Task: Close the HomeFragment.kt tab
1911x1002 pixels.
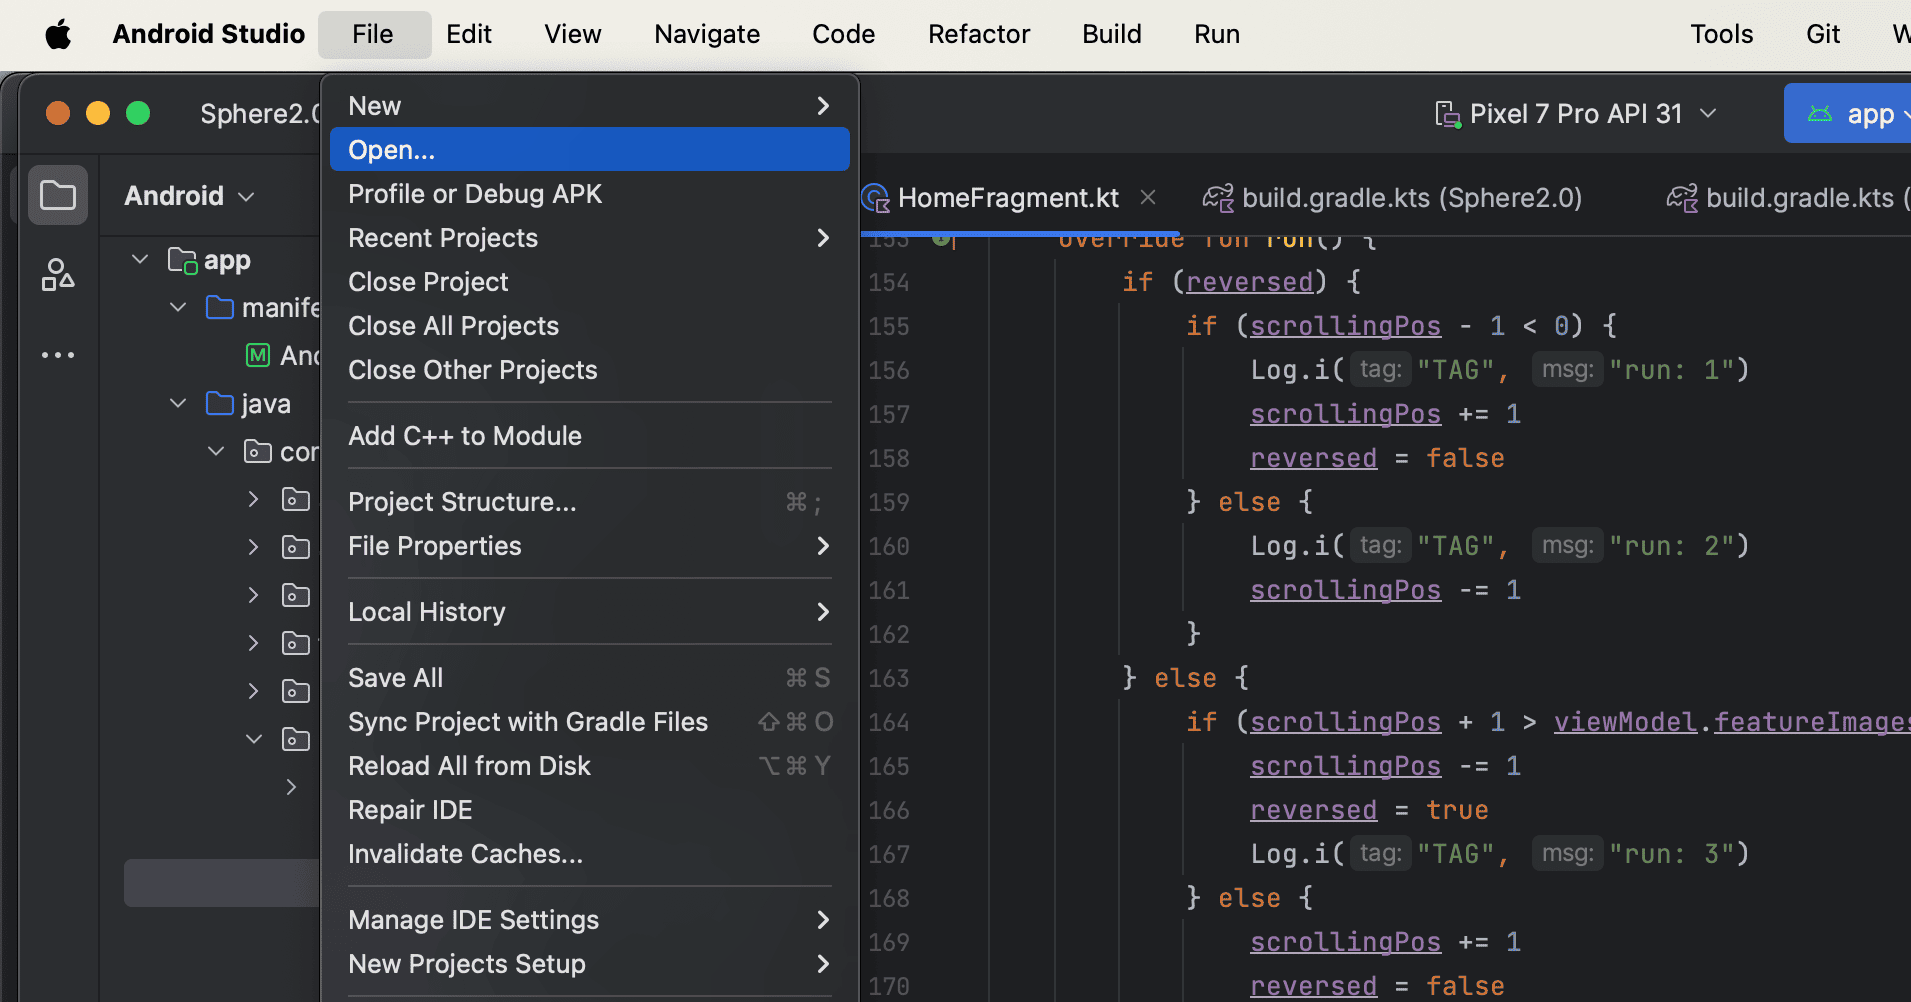Action: click(x=1148, y=198)
